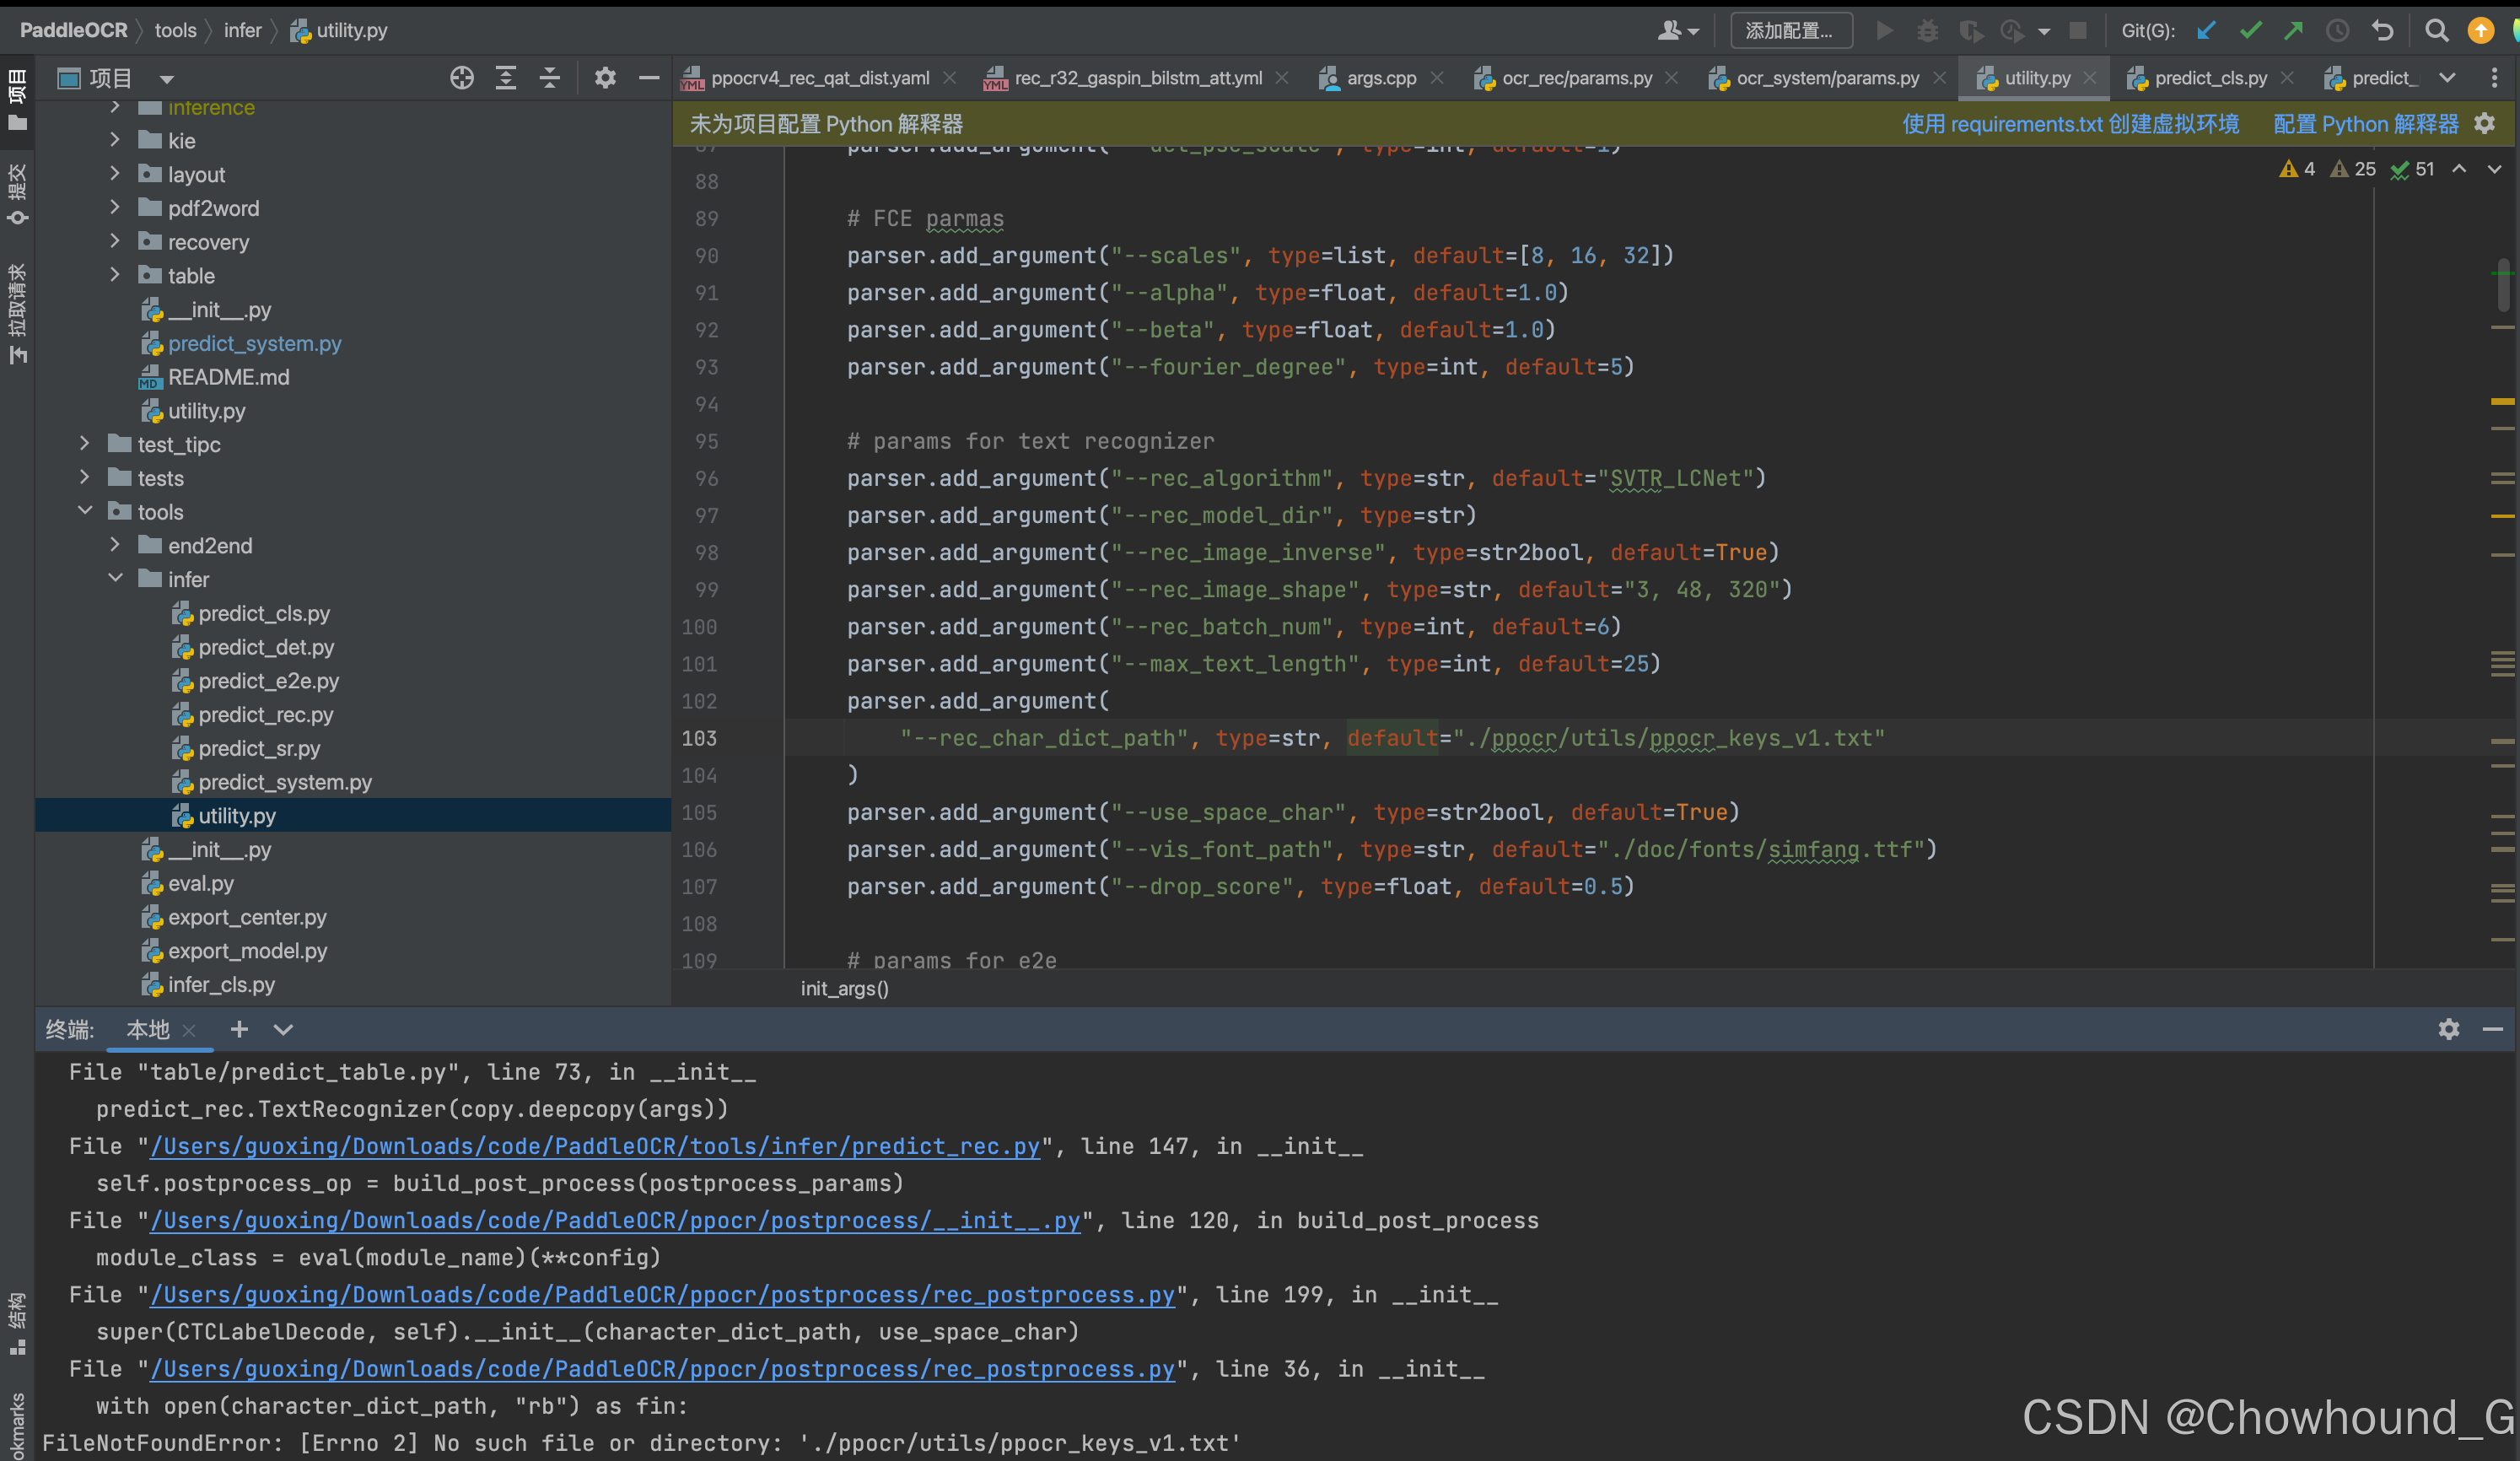Open the project panel settings gear
The height and width of the screenshot is (1461, 2520).
pyautogui.click(x=605, y=78)
